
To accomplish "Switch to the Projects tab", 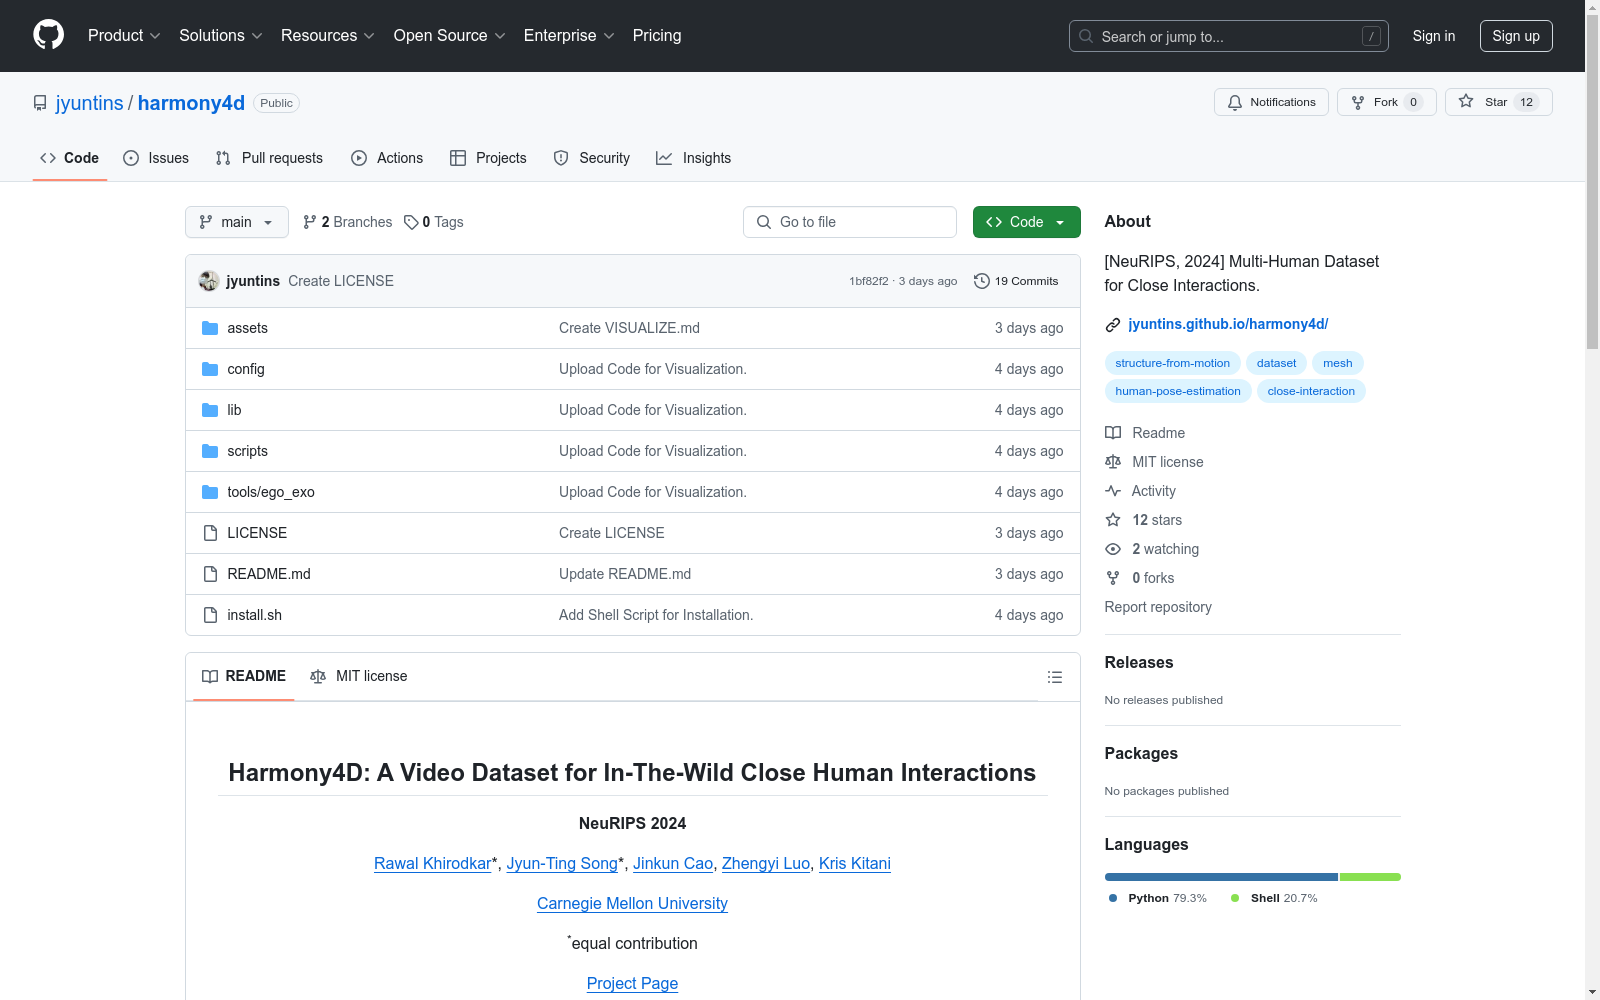I will point(488,158).
